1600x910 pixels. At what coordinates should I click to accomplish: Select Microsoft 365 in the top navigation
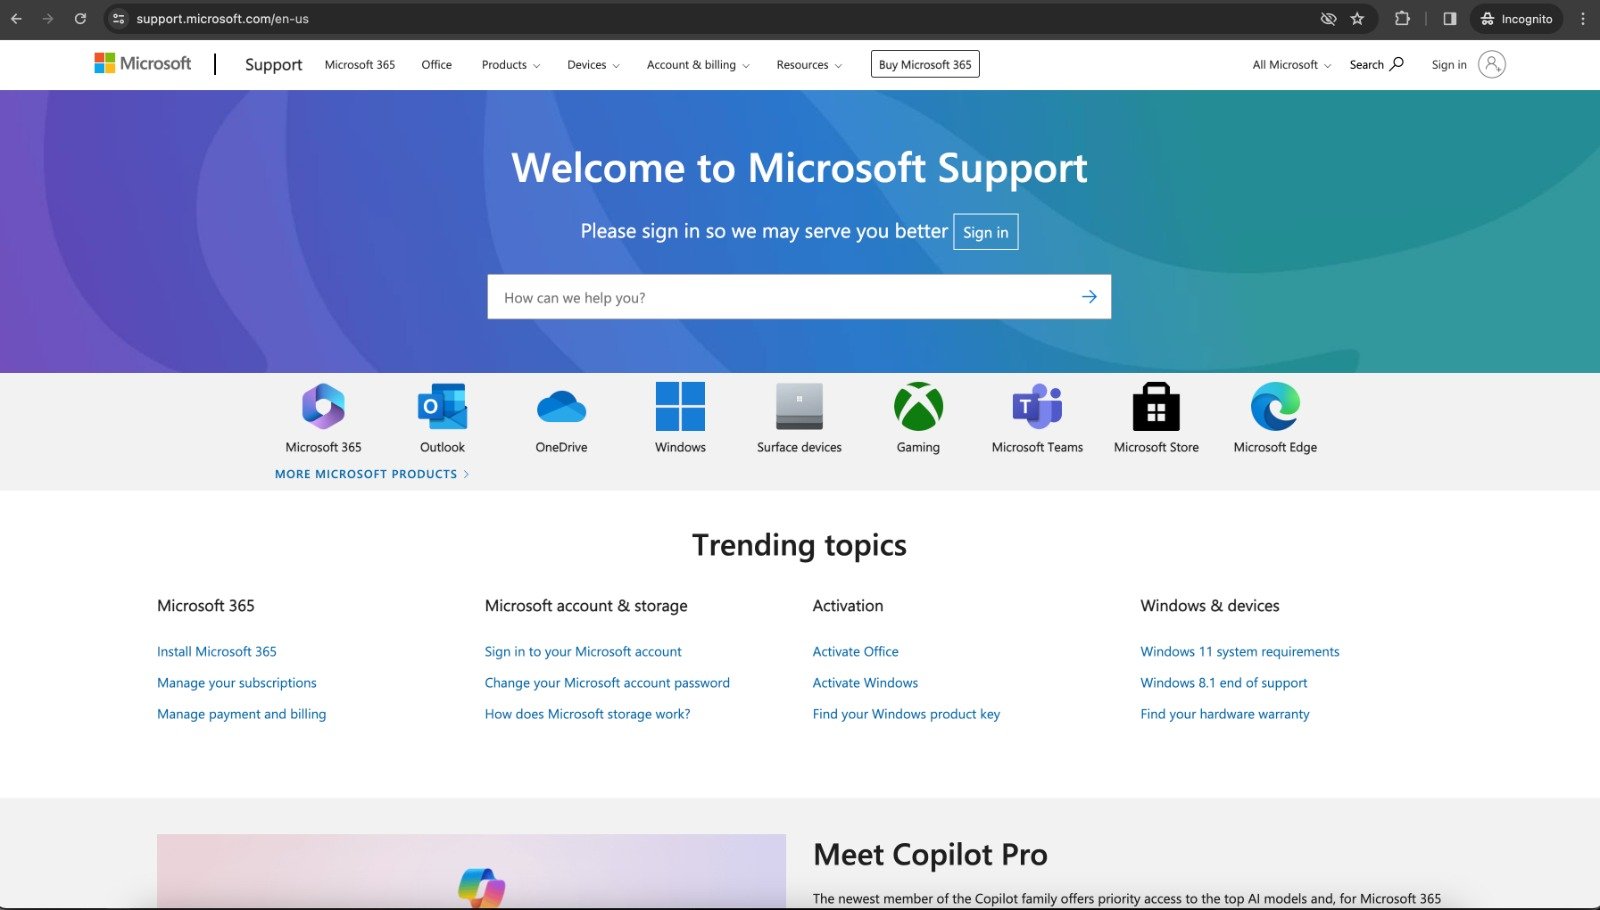point(359,65)
